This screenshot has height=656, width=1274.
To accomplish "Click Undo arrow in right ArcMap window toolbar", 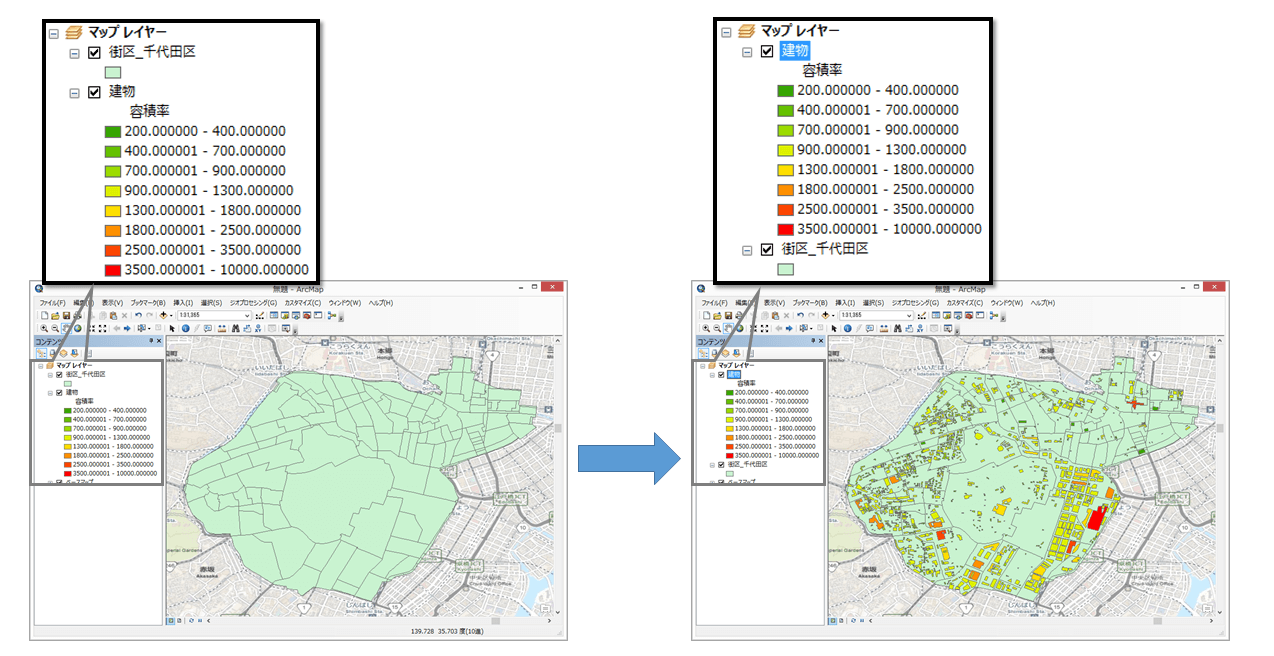I will pyautogui.click(x=801, y=315).
